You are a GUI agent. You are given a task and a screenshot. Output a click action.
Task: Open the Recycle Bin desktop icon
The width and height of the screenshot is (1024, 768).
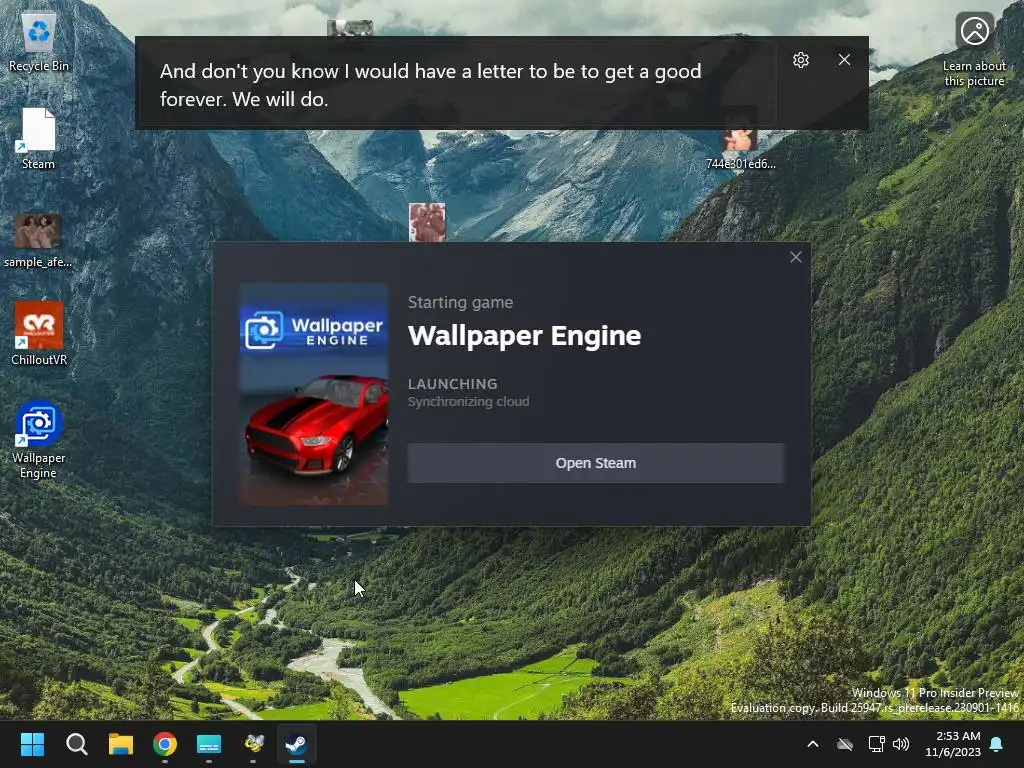click(39, 43)
